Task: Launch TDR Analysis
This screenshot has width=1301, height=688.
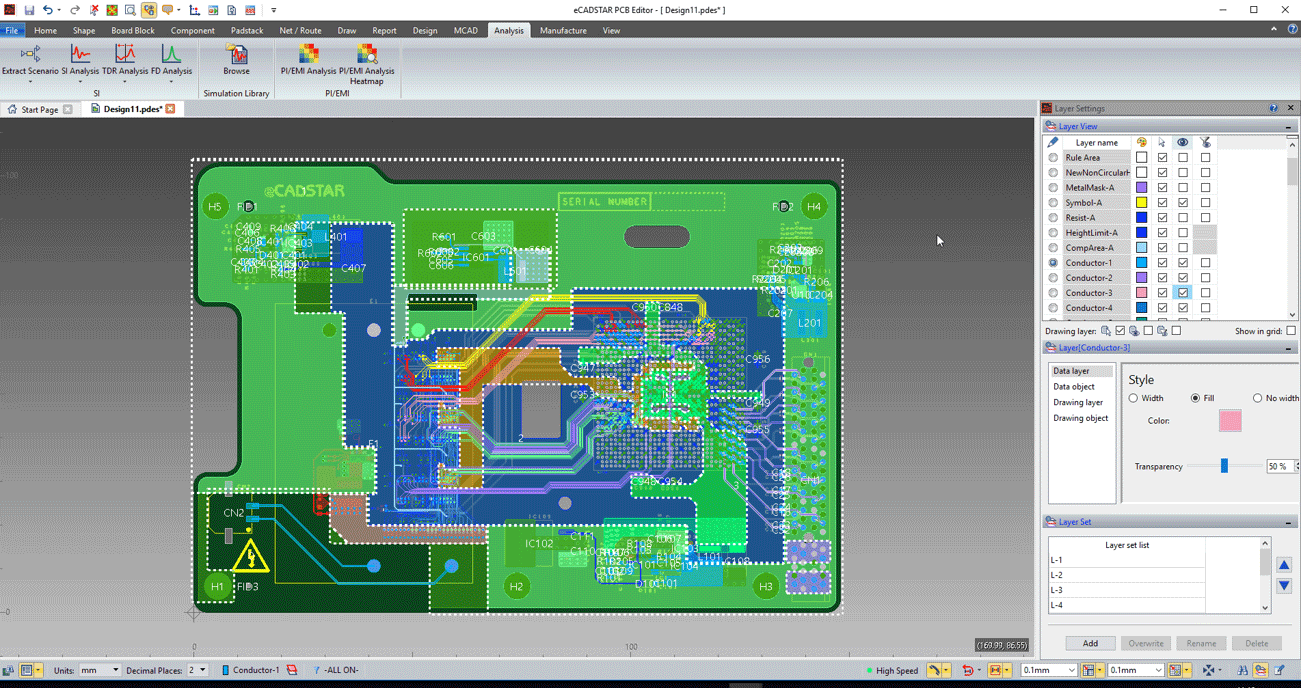Action: (125, 60)
